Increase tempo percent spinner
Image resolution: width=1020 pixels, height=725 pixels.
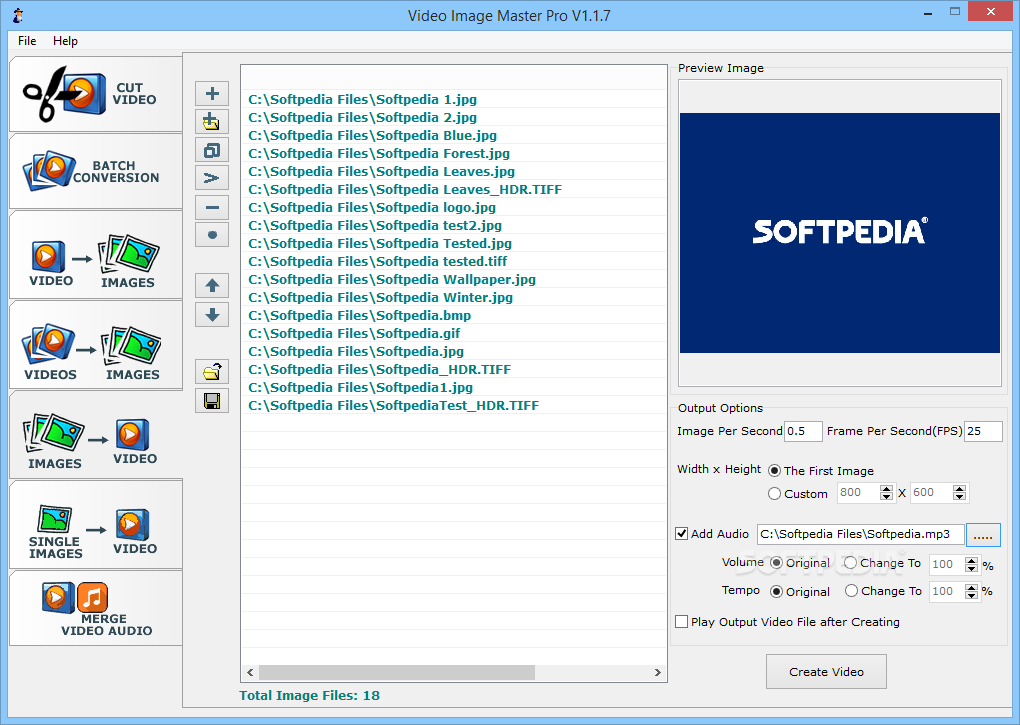click(x=971, y=588)
